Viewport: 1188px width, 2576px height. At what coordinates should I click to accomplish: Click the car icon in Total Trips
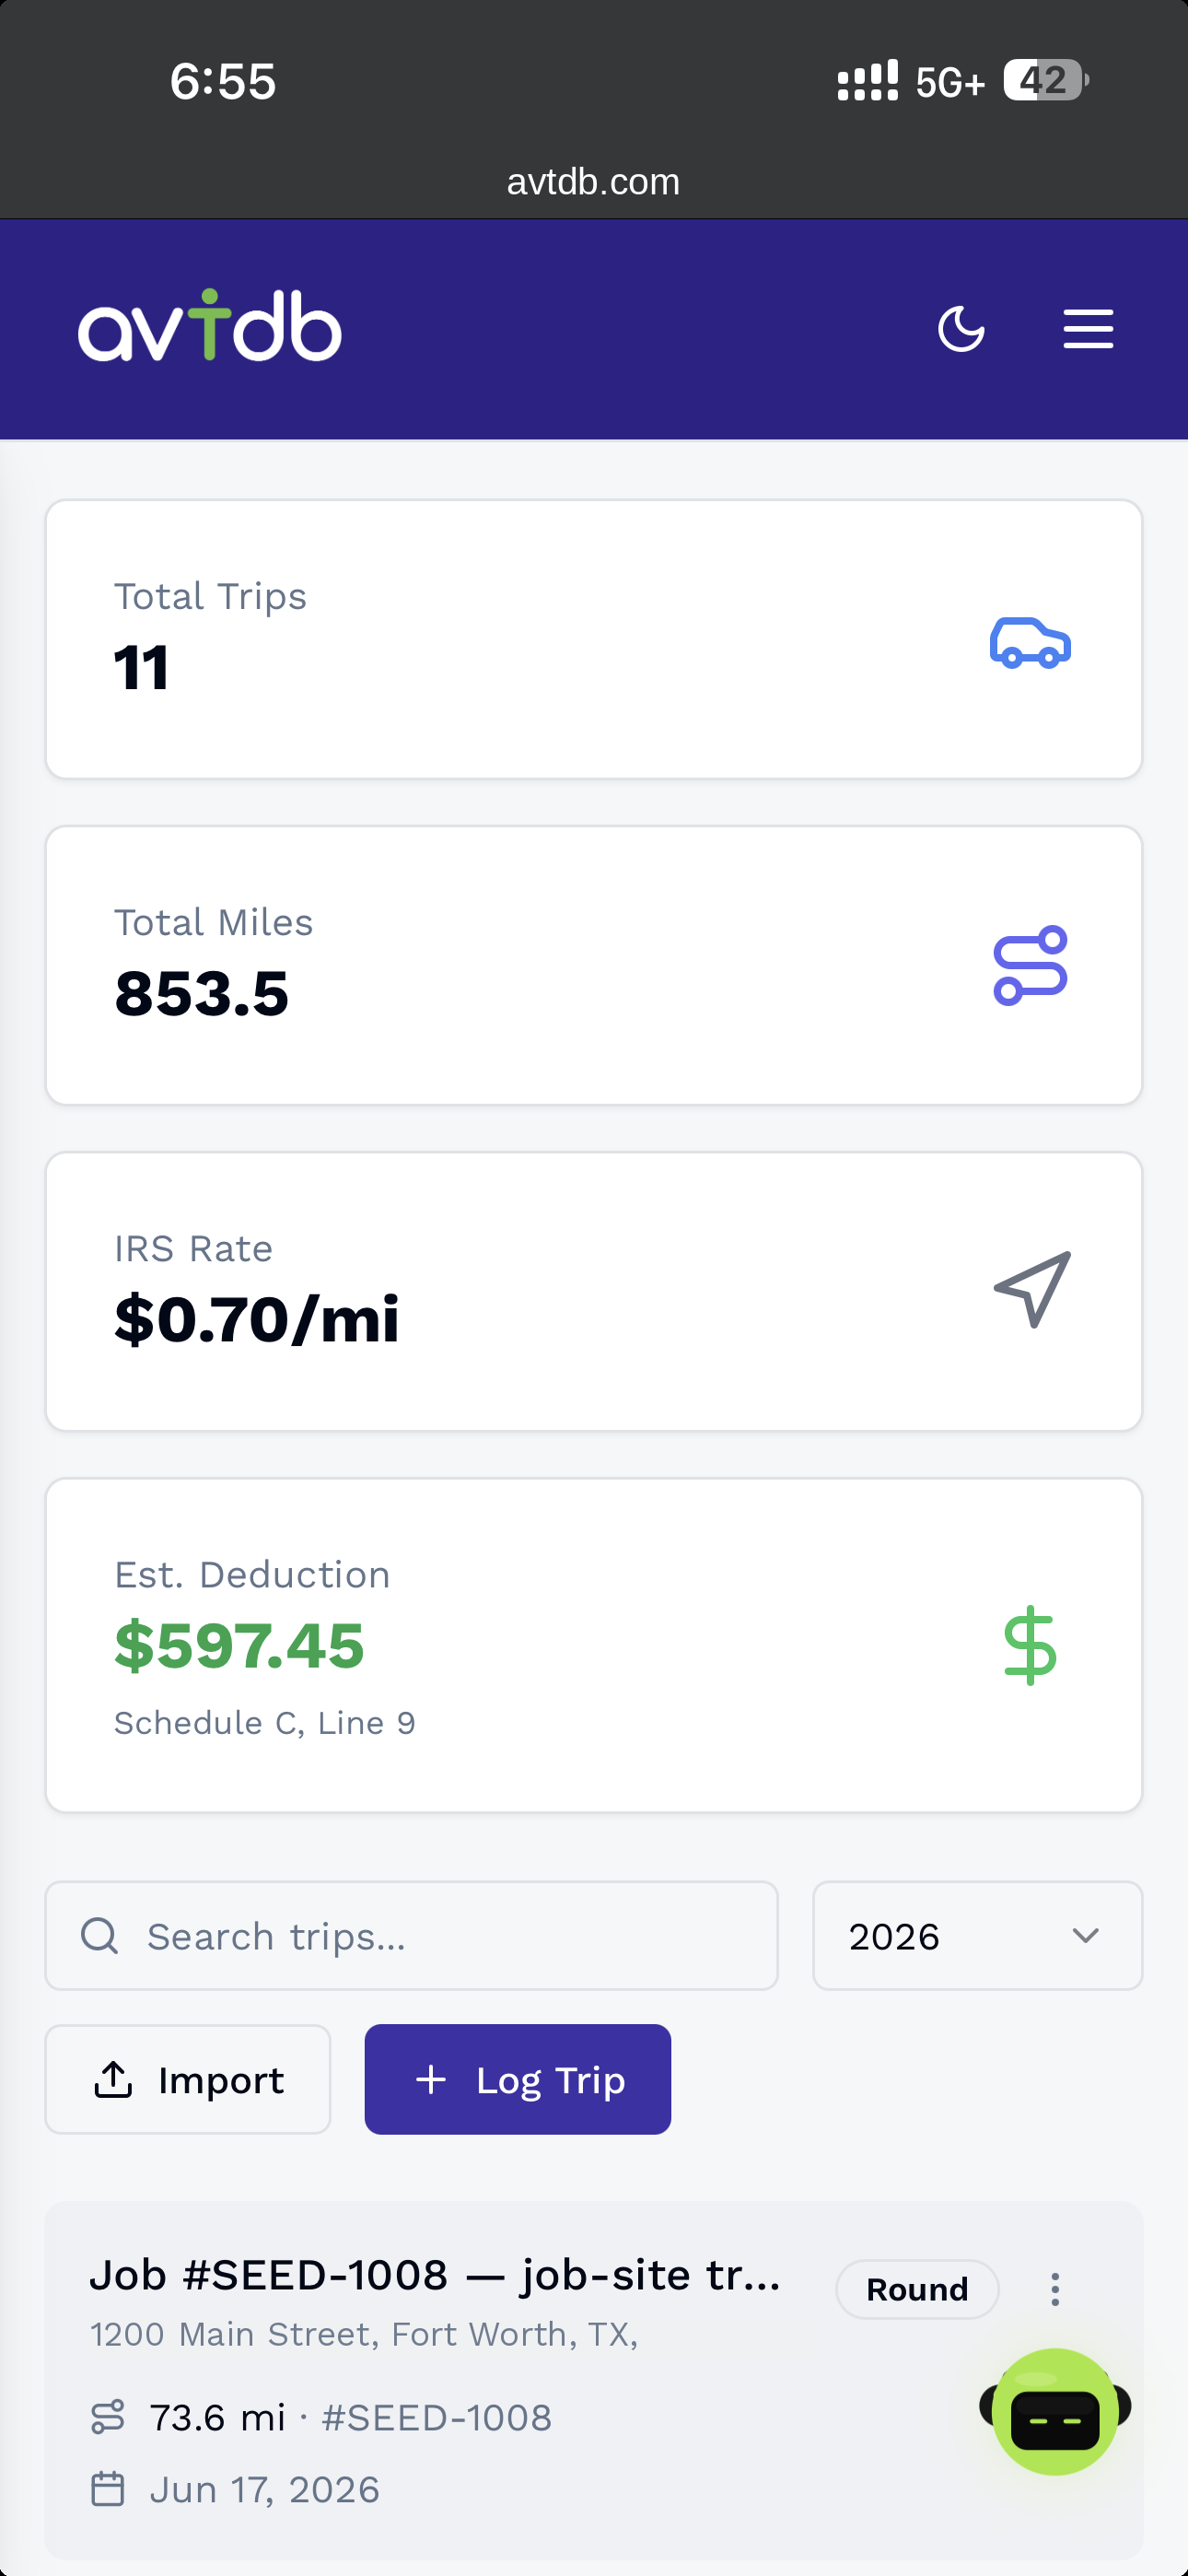(x=1030, y=643)
